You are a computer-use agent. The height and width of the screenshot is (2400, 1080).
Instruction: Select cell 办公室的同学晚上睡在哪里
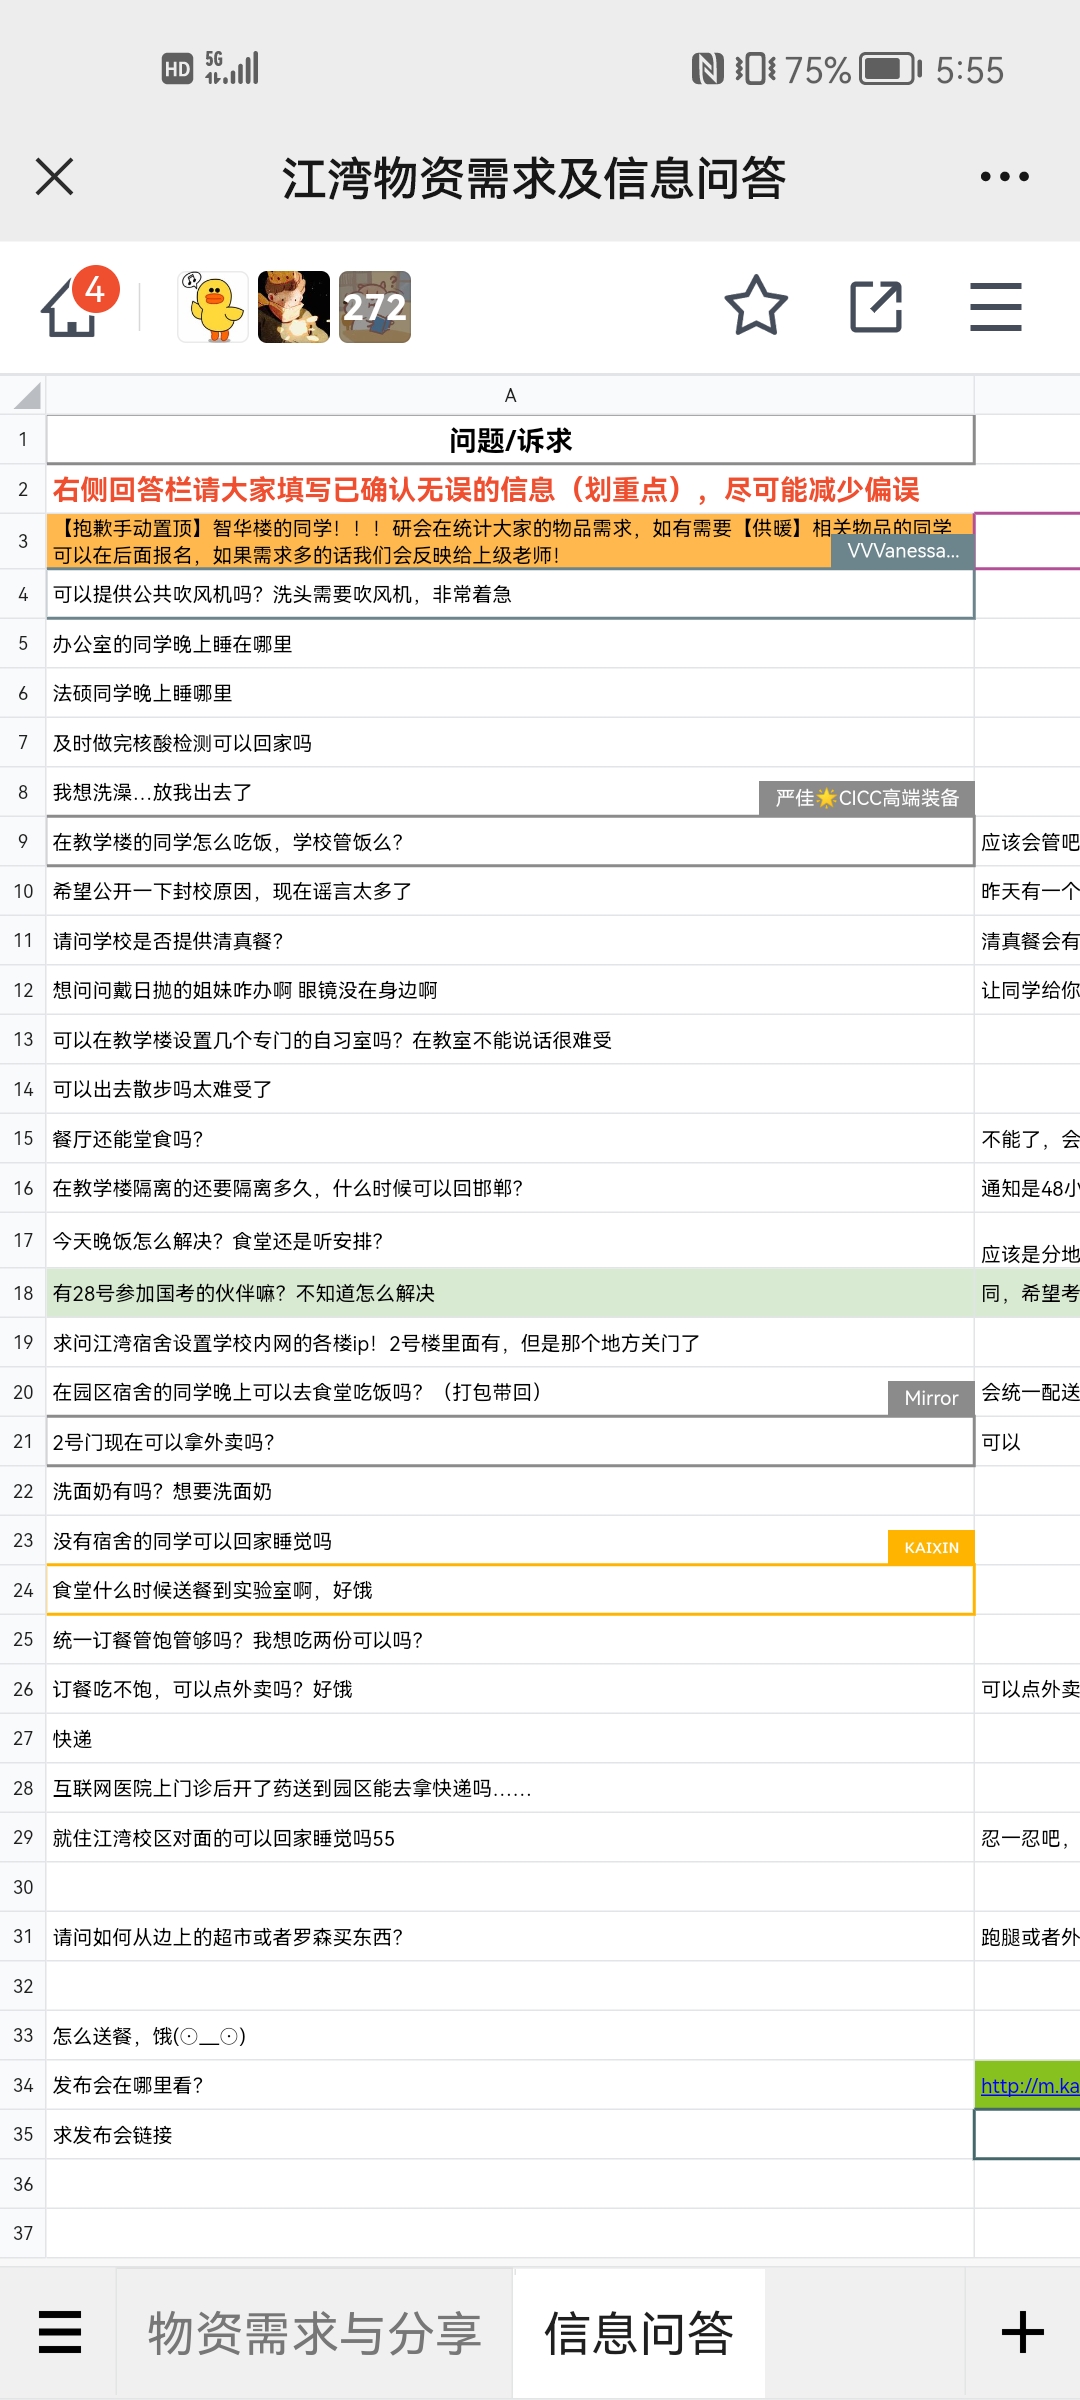click(510, 644)
